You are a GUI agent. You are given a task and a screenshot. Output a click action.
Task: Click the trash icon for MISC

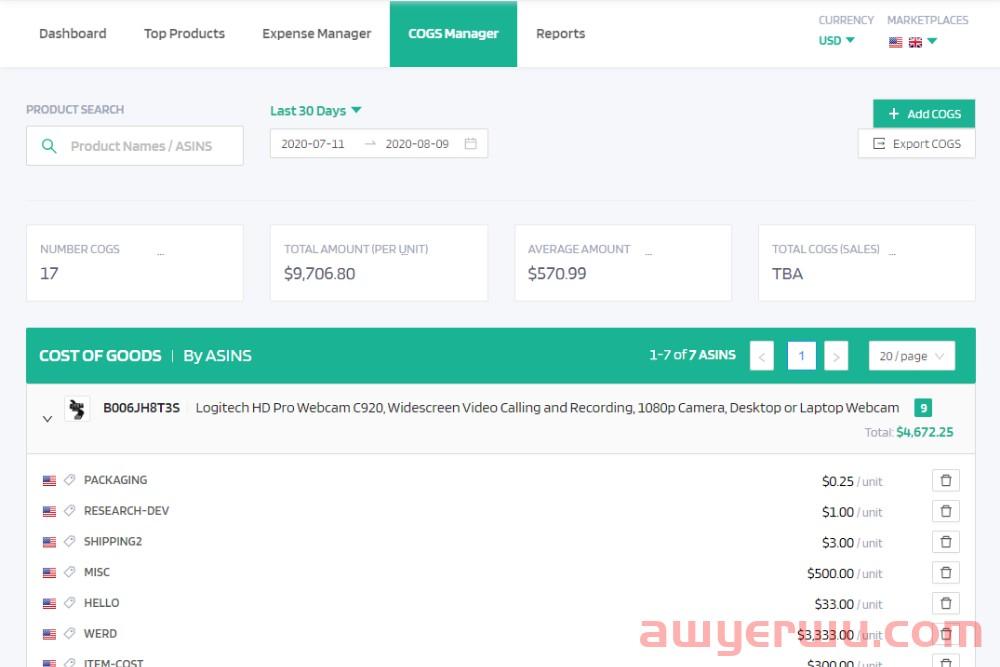point(945,573)
